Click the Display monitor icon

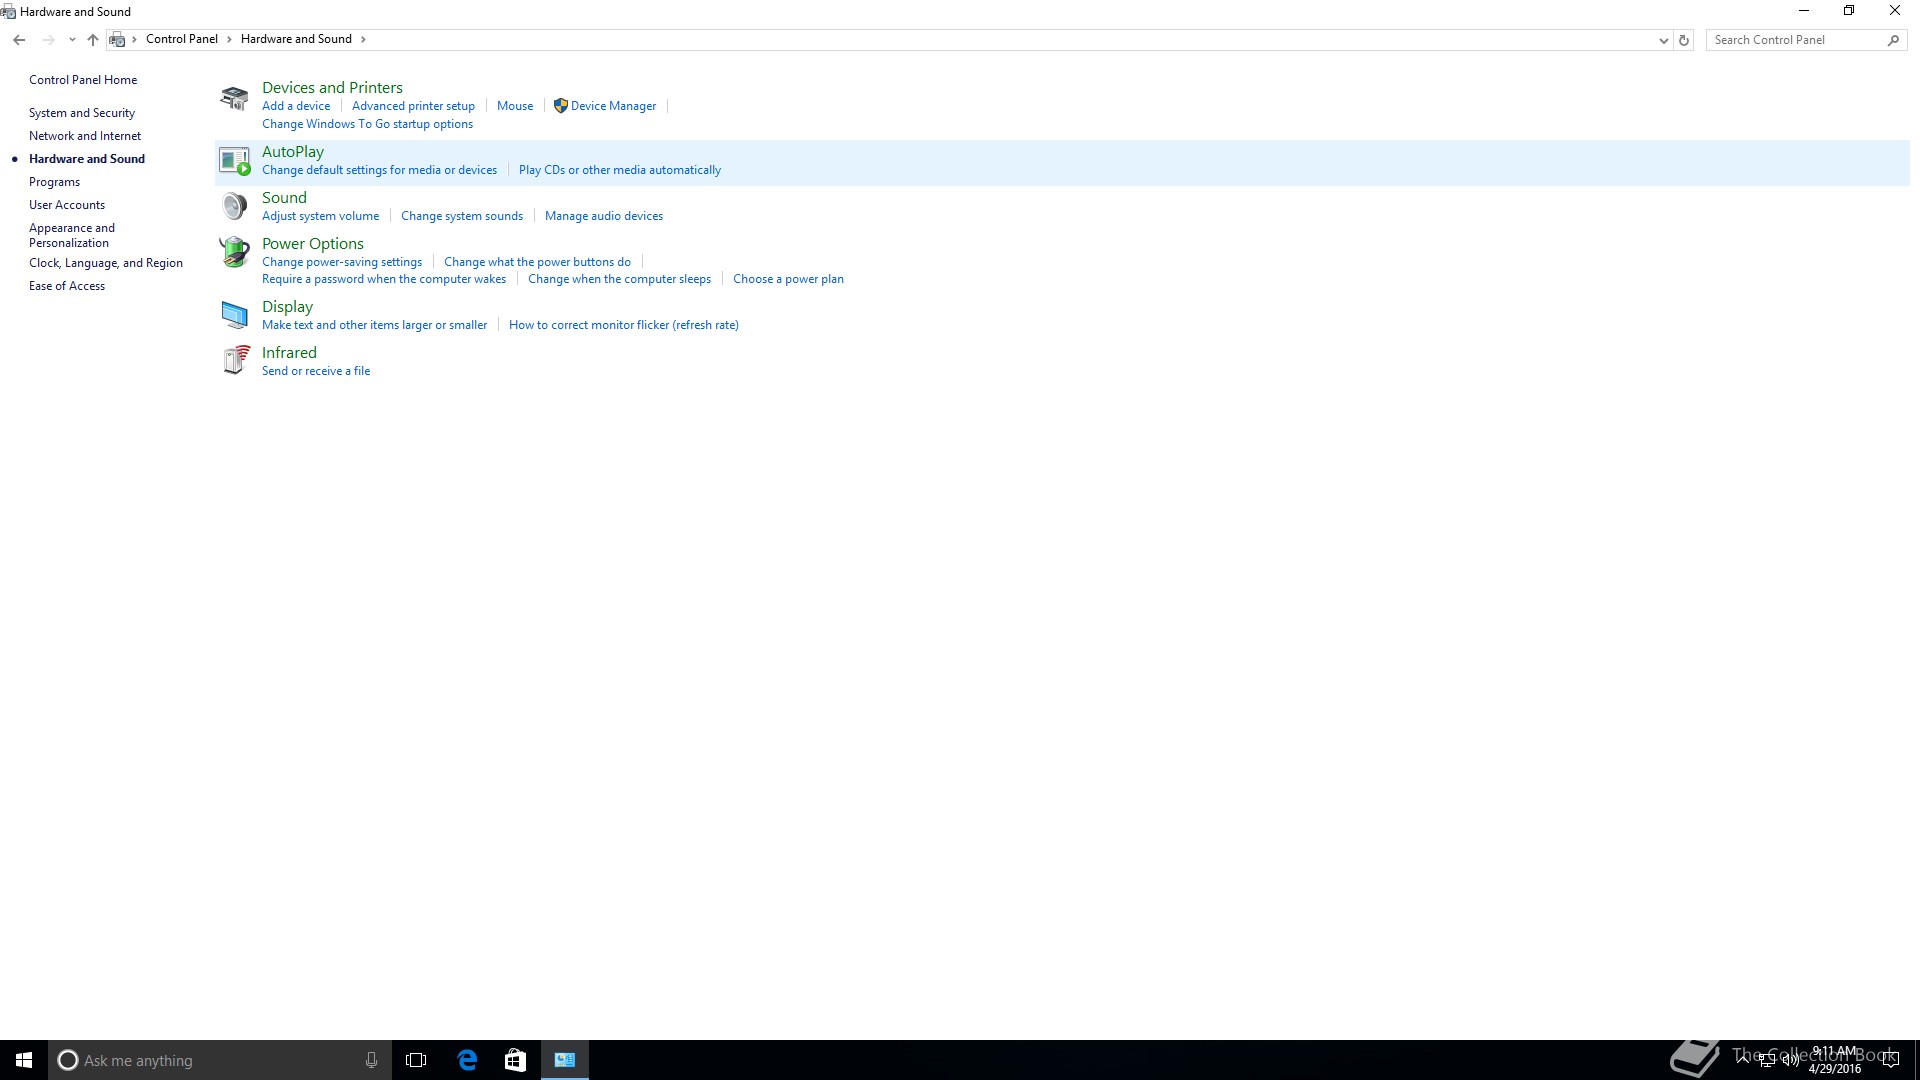pos(234,315)
